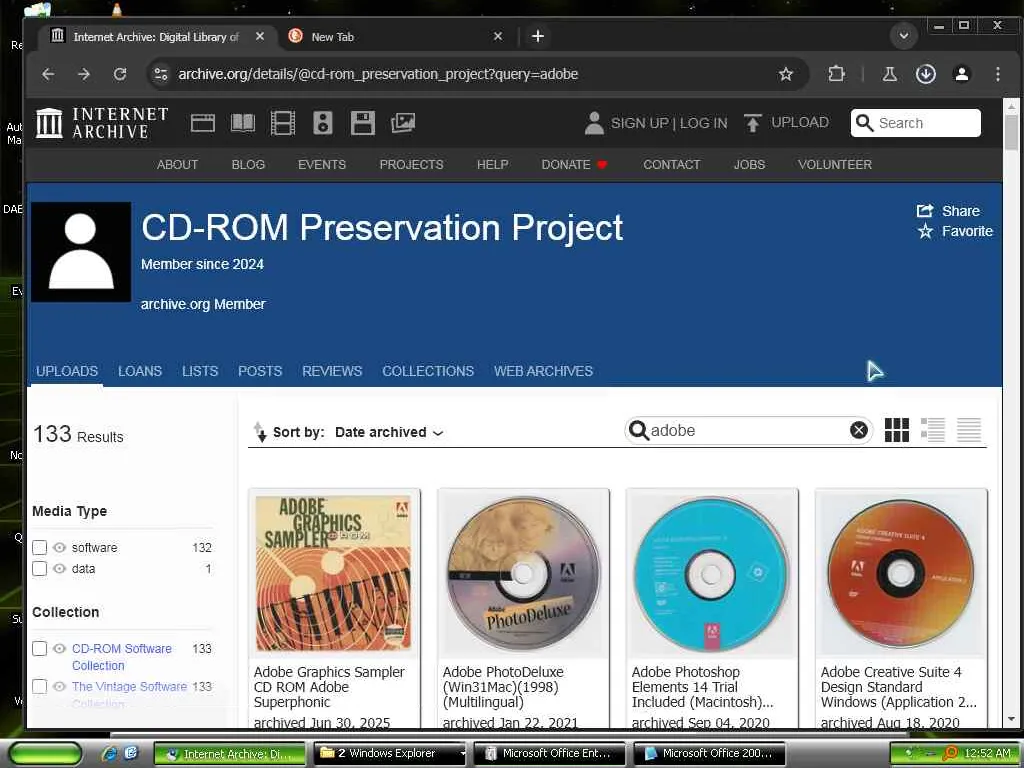Open the Internet Archive home logo
Screen dimensions: 1024x768
[102, 123]
